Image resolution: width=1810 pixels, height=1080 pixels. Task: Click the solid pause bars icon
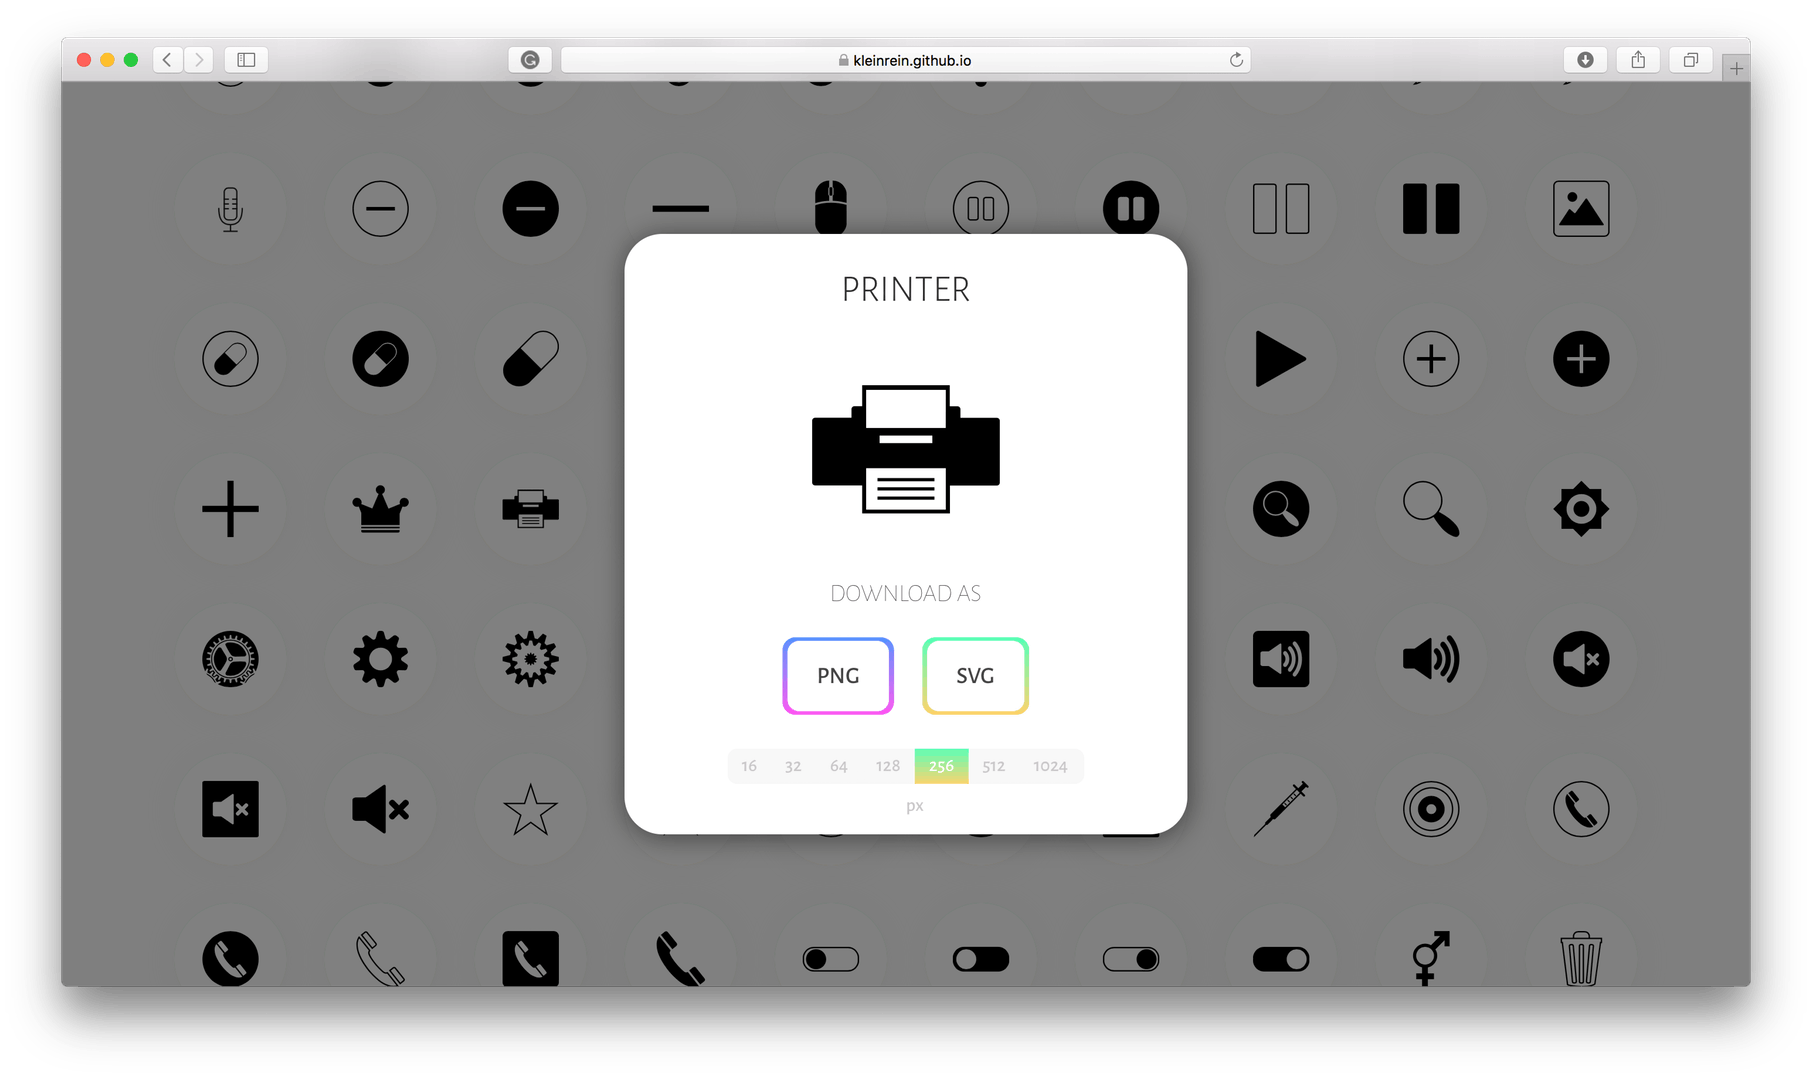click(x=1431, y=209)
